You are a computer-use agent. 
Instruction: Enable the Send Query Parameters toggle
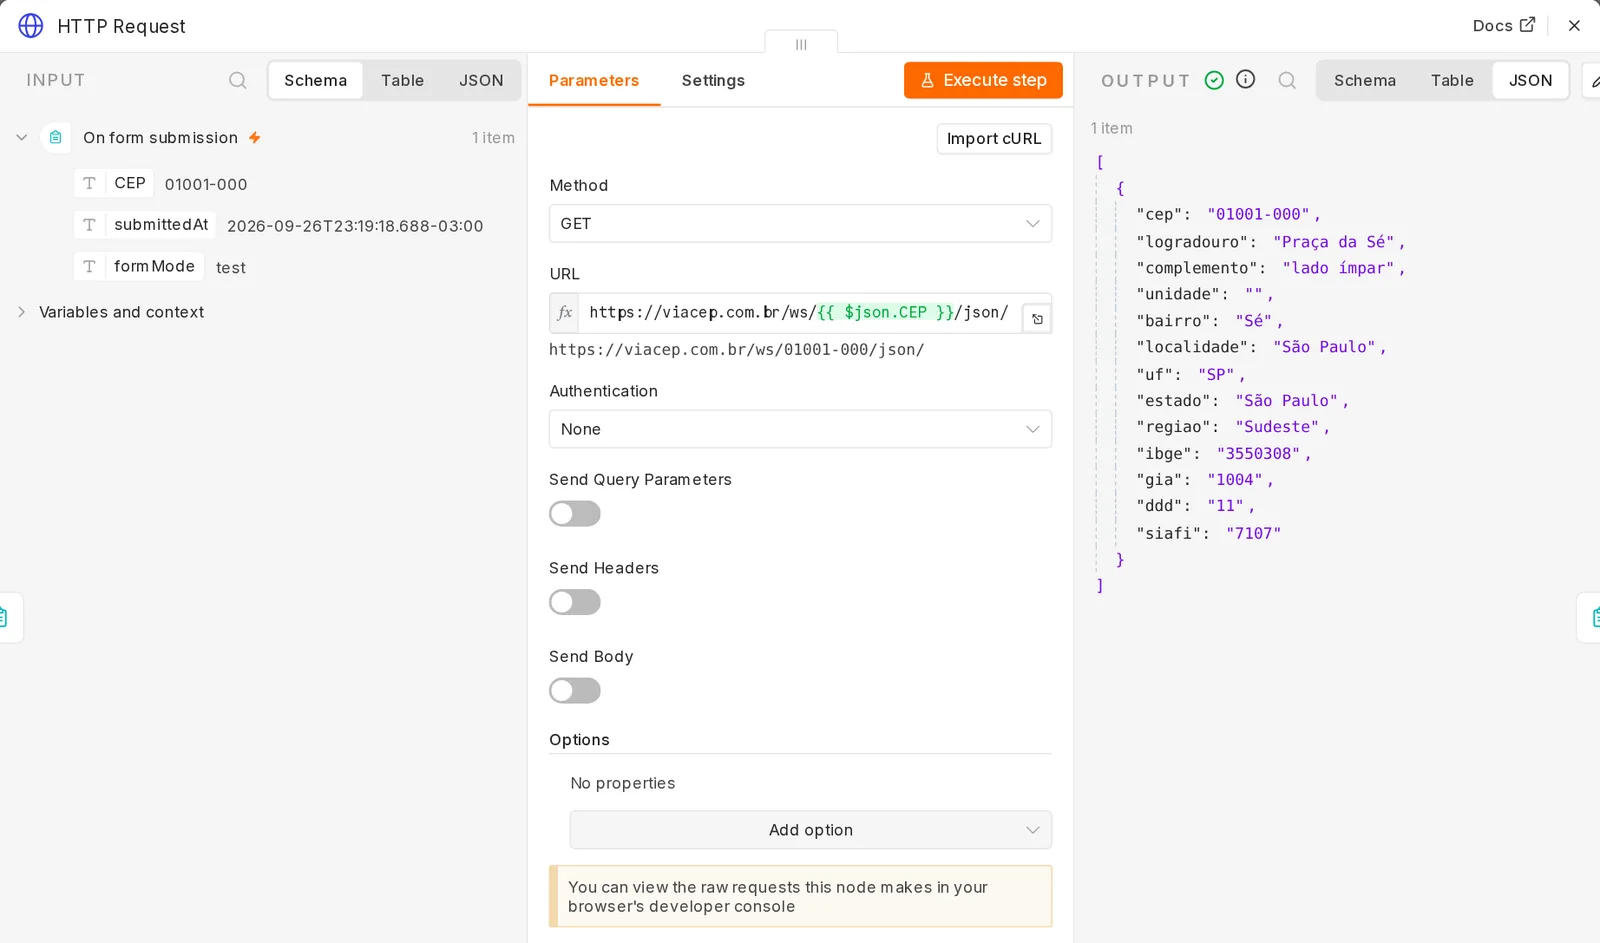(x=575, y=514)
